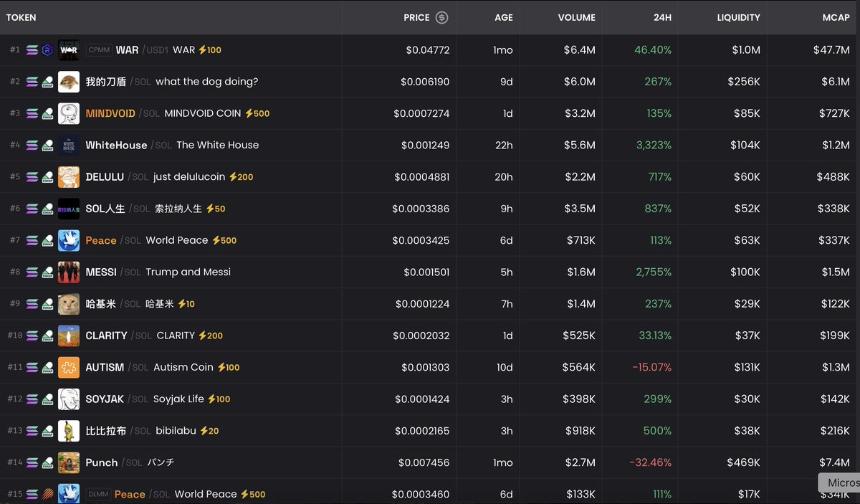
Task: Open the Punch token row
Action: click(101, 463)
